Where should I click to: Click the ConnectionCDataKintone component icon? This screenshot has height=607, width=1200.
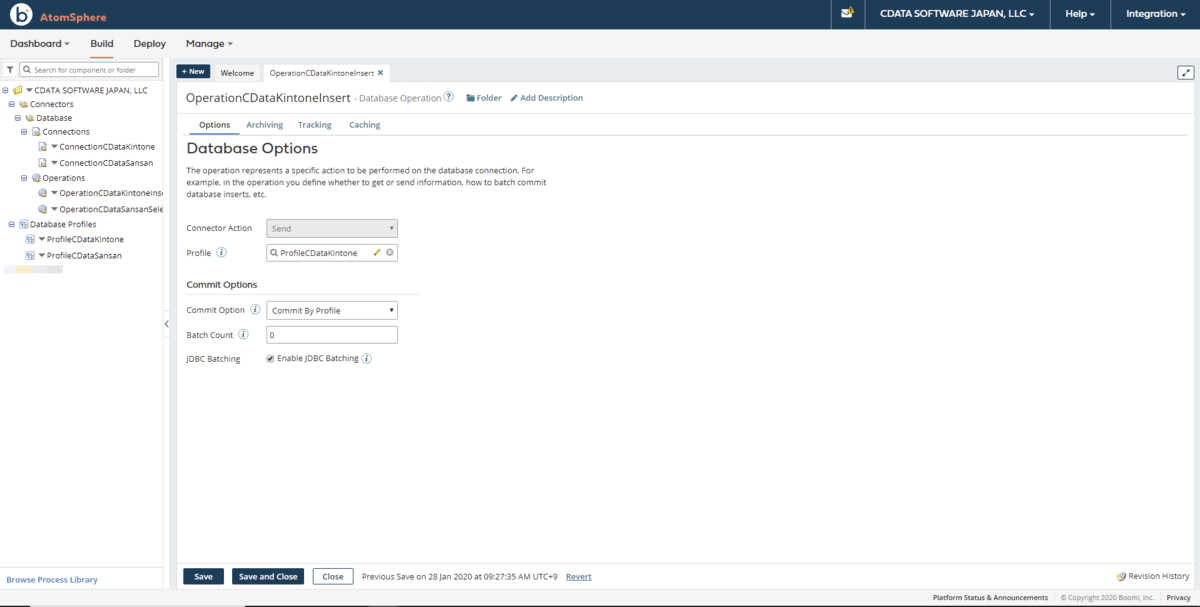point(42,147)
